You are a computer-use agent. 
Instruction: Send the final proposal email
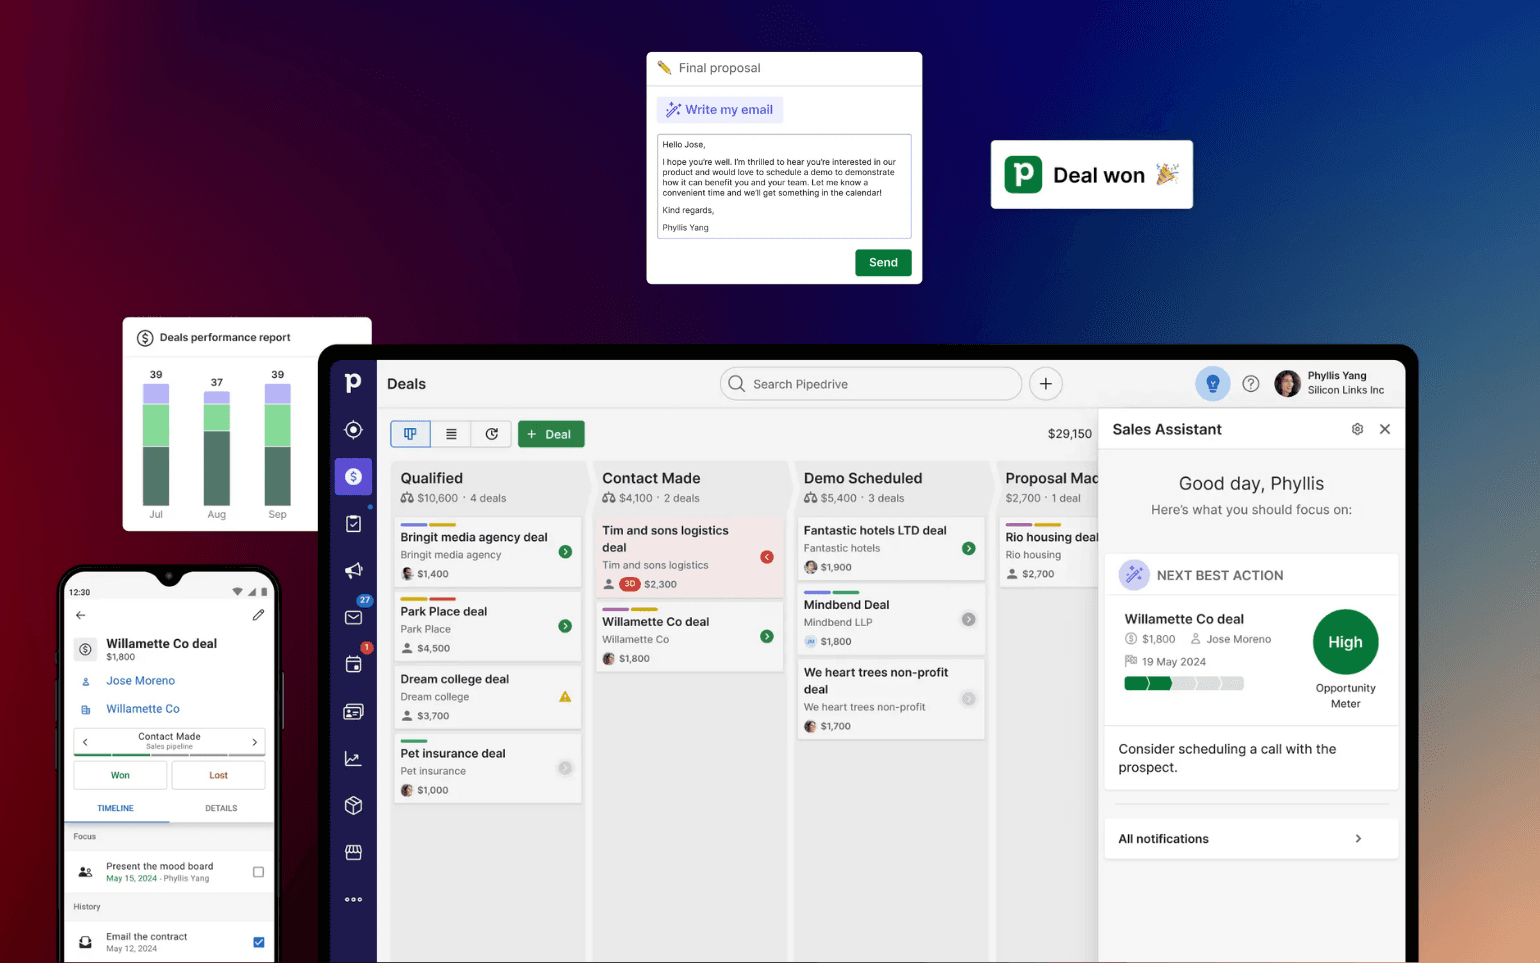[883, 262]
